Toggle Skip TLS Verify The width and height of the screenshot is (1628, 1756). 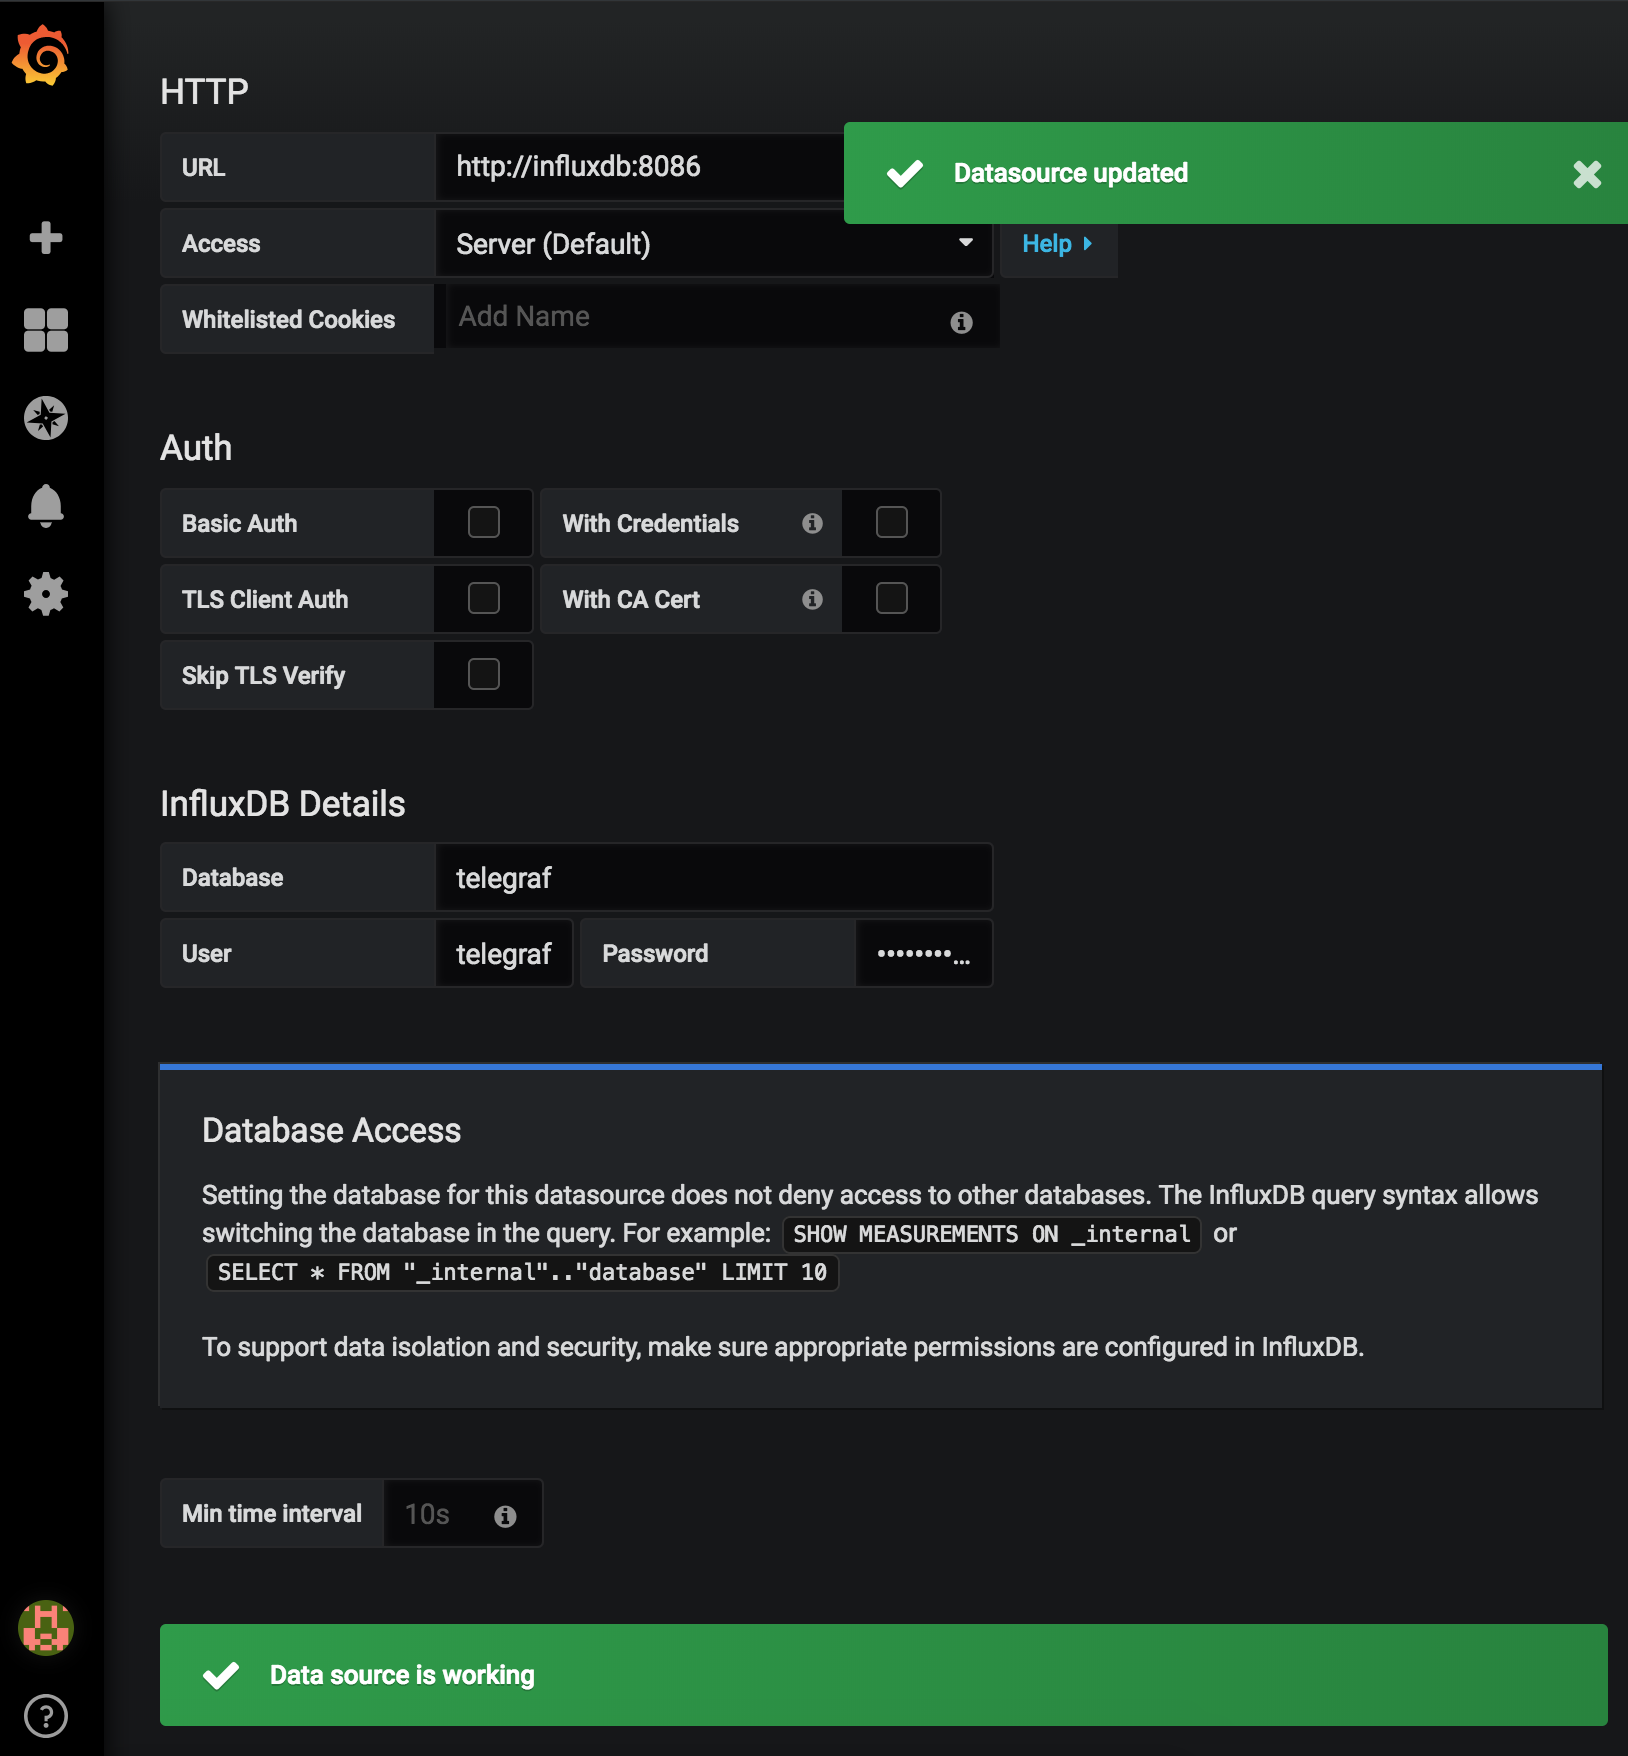483,674
